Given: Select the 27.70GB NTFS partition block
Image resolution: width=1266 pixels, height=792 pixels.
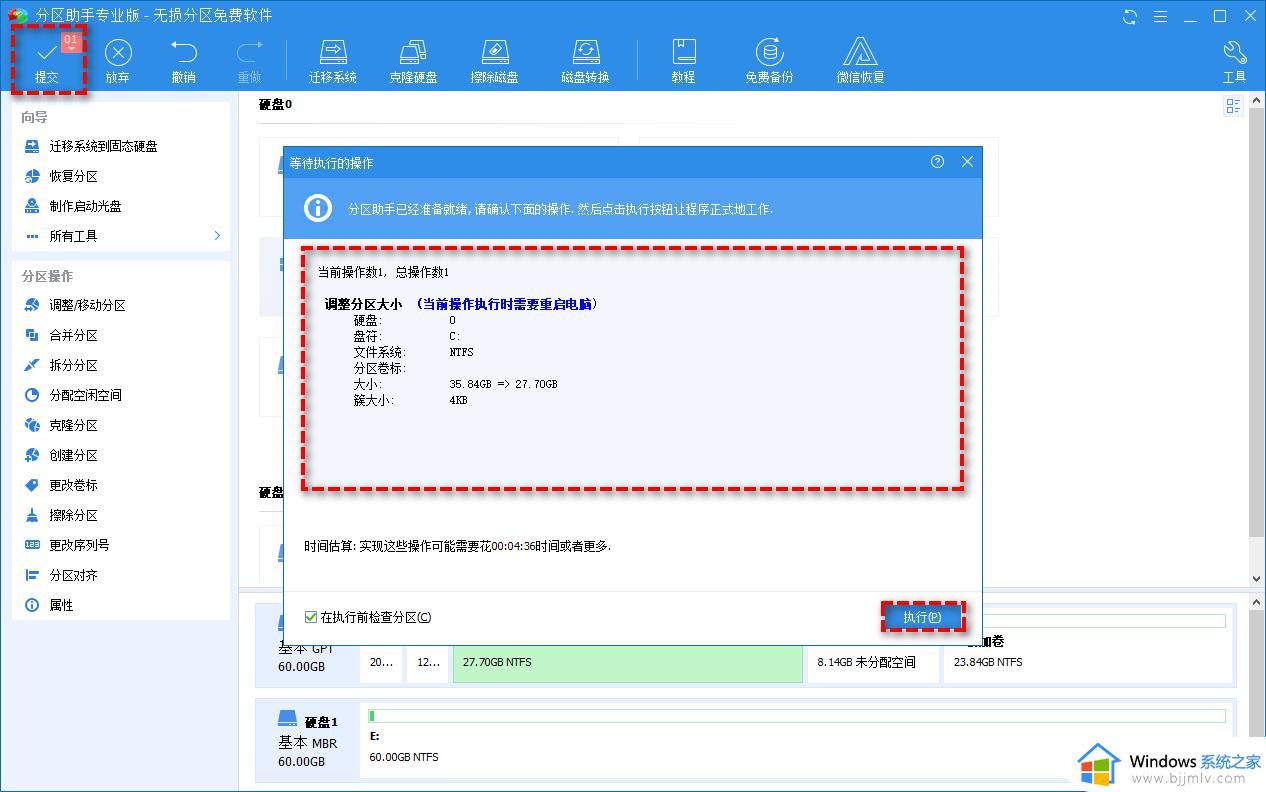Looking at the screenshot, I should point(628,662).
